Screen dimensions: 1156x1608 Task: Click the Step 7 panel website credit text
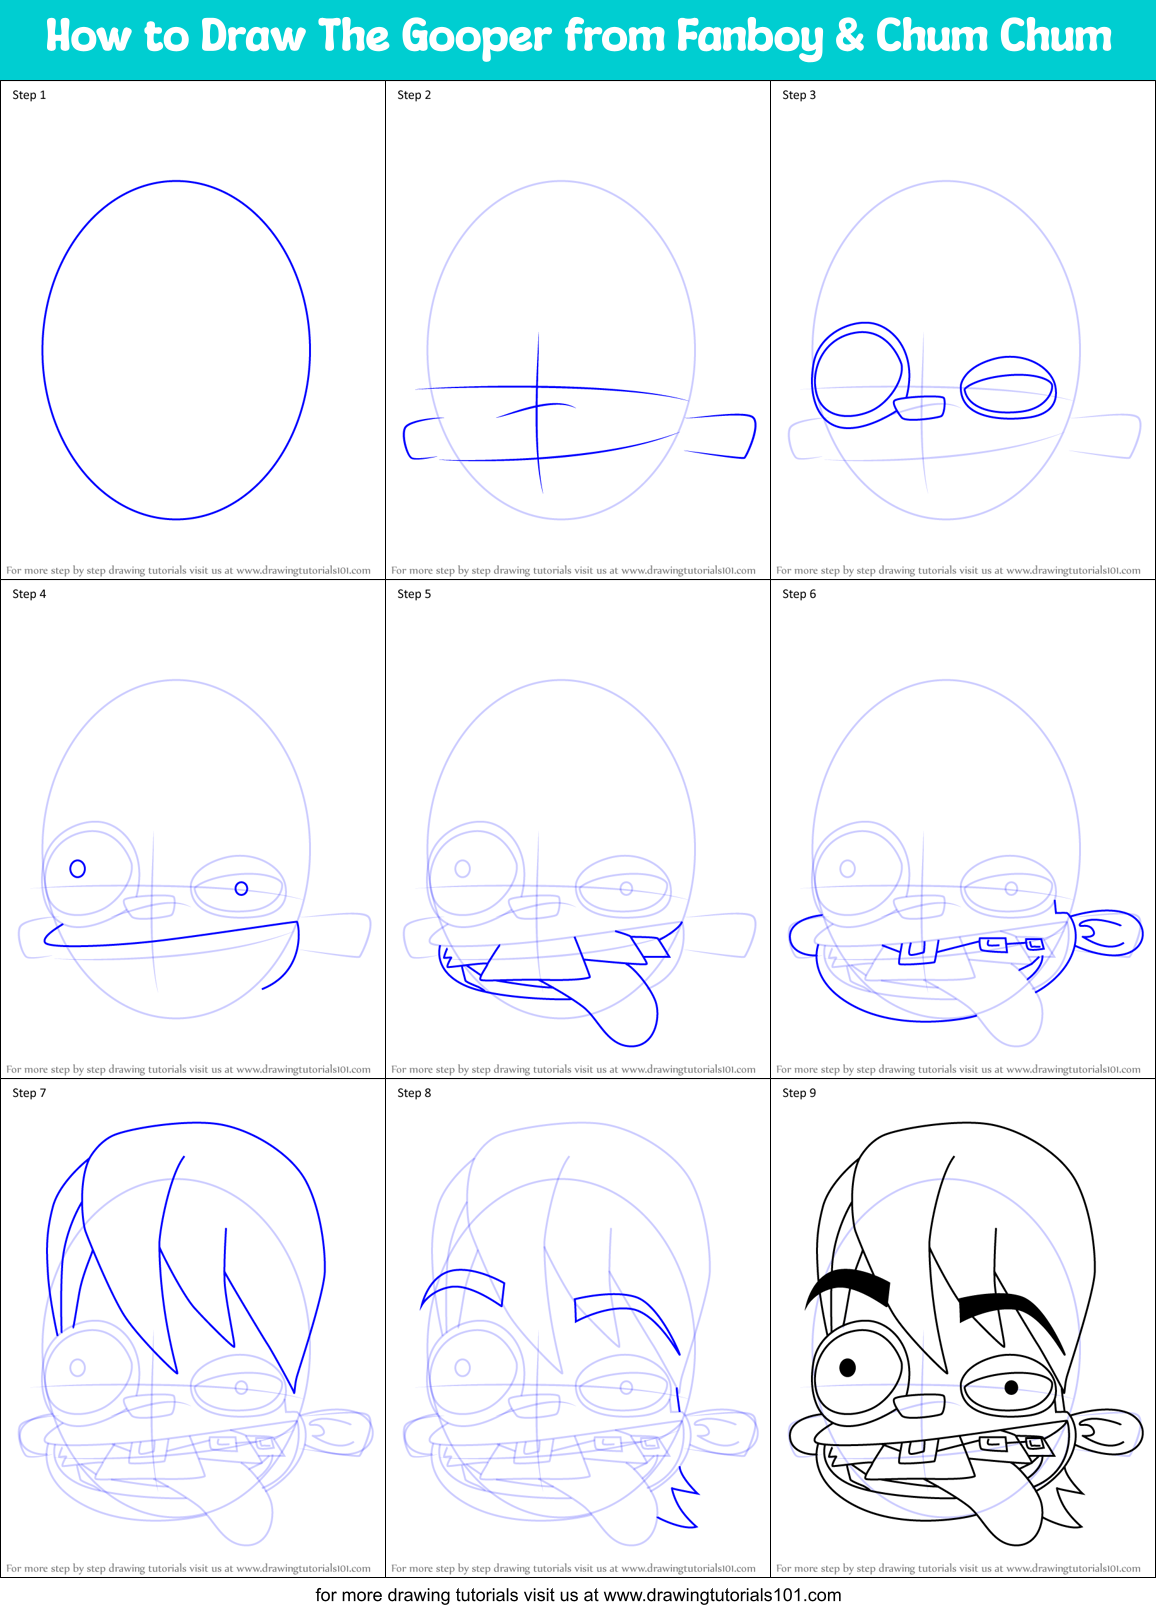(188, 1569)
